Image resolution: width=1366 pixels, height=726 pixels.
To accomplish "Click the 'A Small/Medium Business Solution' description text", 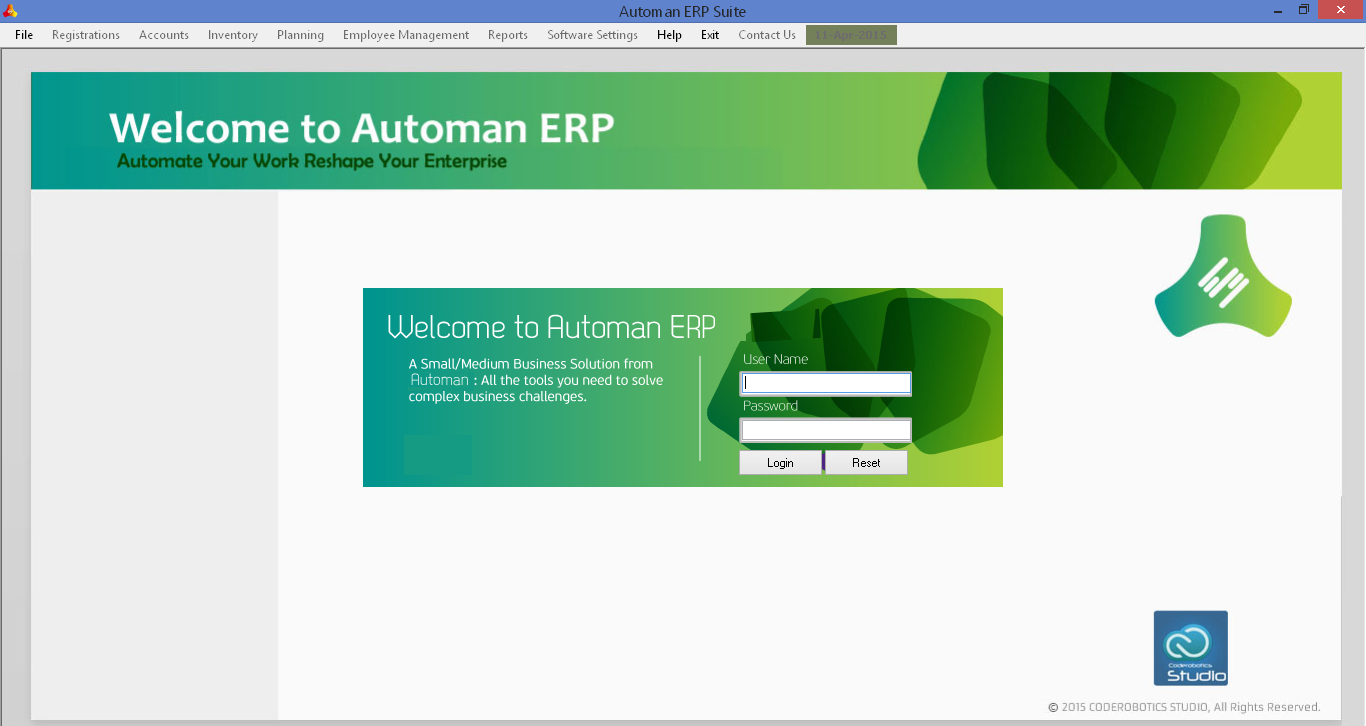I will coord(536,380).
